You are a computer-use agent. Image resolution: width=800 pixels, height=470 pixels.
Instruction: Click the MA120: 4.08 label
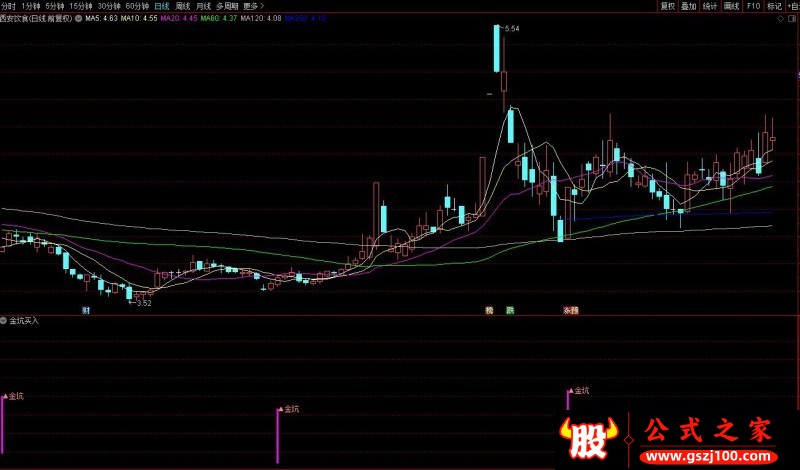pyautogui.click(x=261, y=18)
